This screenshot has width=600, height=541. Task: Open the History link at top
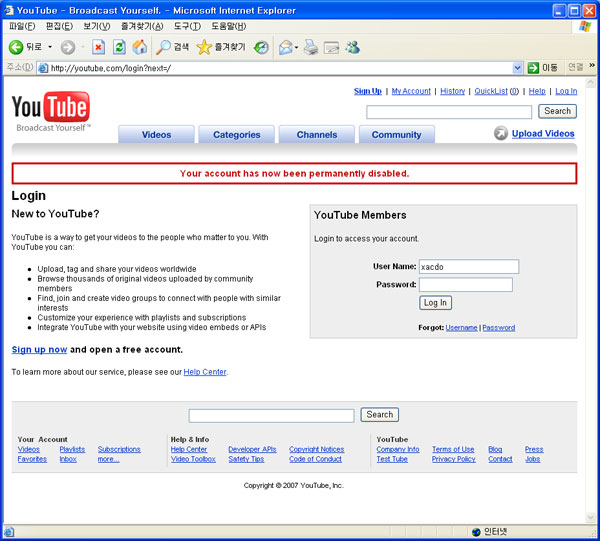[x=452, y=91]
